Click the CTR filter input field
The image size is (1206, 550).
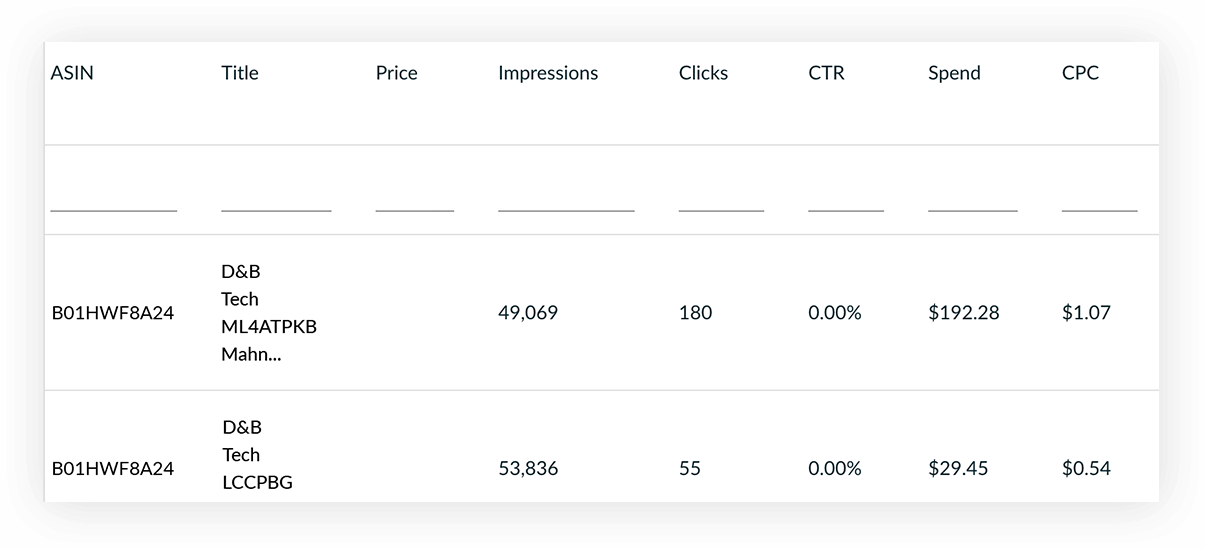click(x=846, y=198)
